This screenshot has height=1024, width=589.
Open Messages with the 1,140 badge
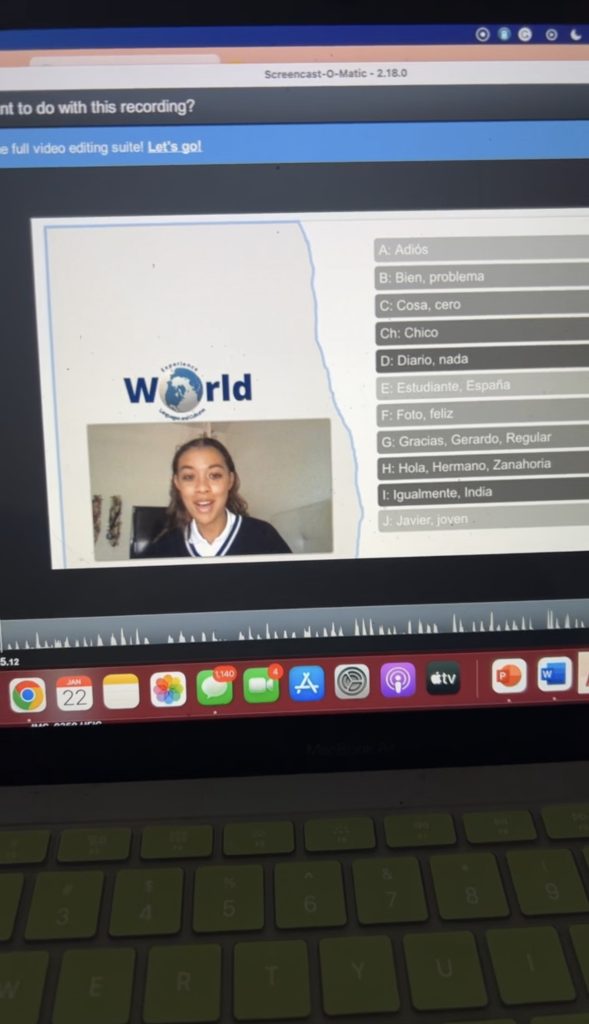tap(215, 687)
